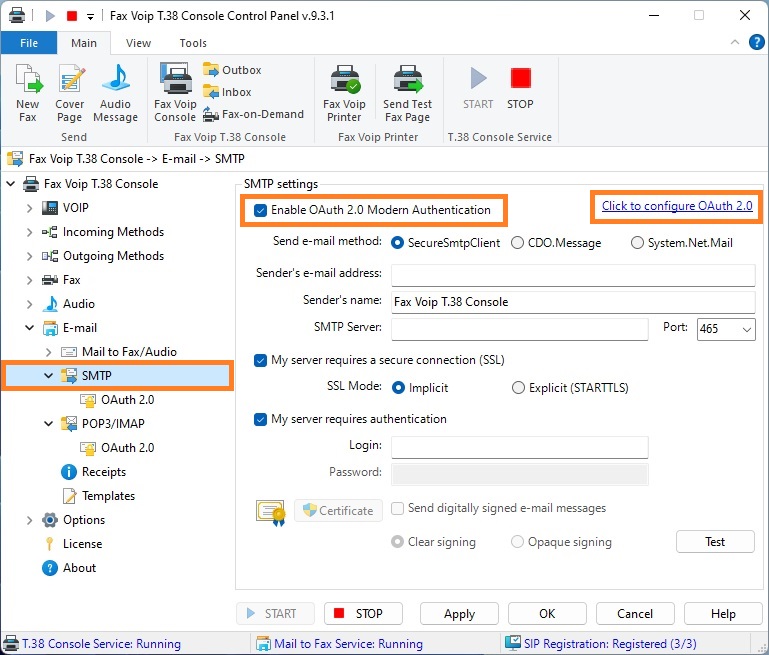769x655 pixels.
Task: Click in Sender's e-mail address field
Action: (x=573, y=276)
